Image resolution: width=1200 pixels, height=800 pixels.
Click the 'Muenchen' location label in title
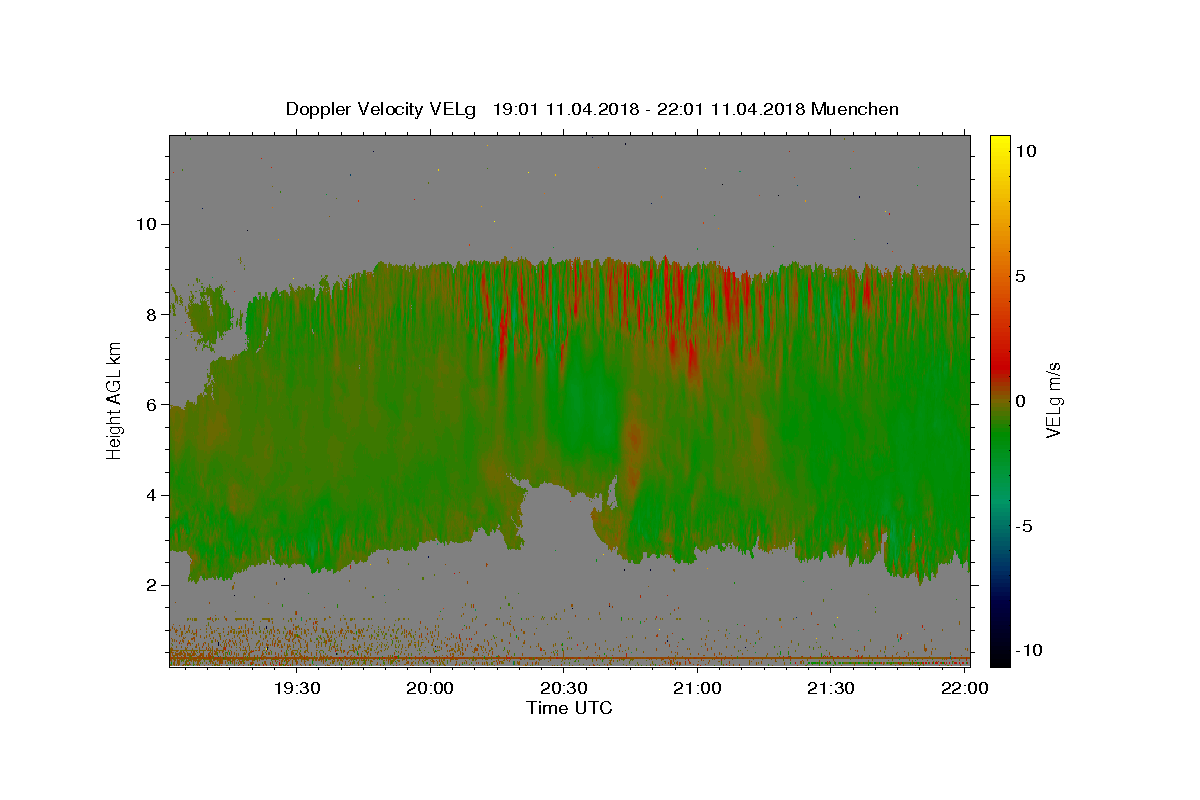coord(854,109)
